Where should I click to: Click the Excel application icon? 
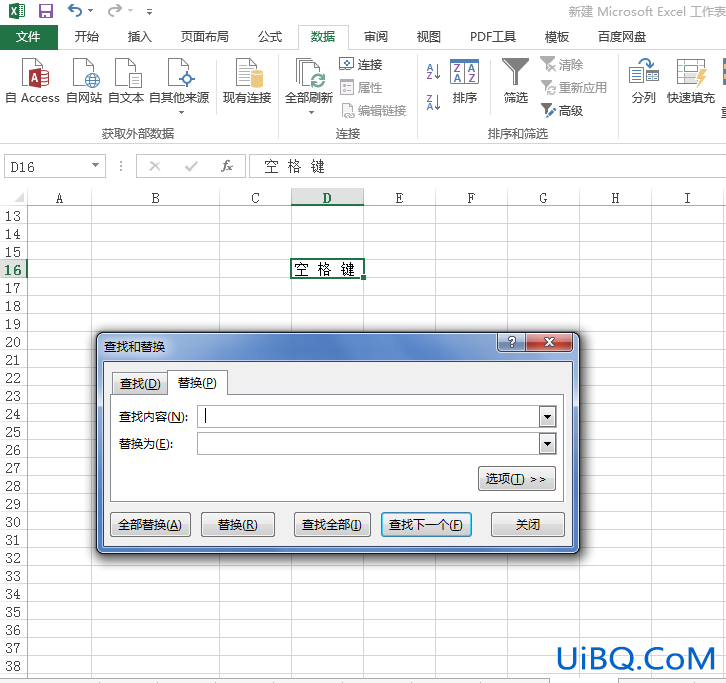click(17, 10)
